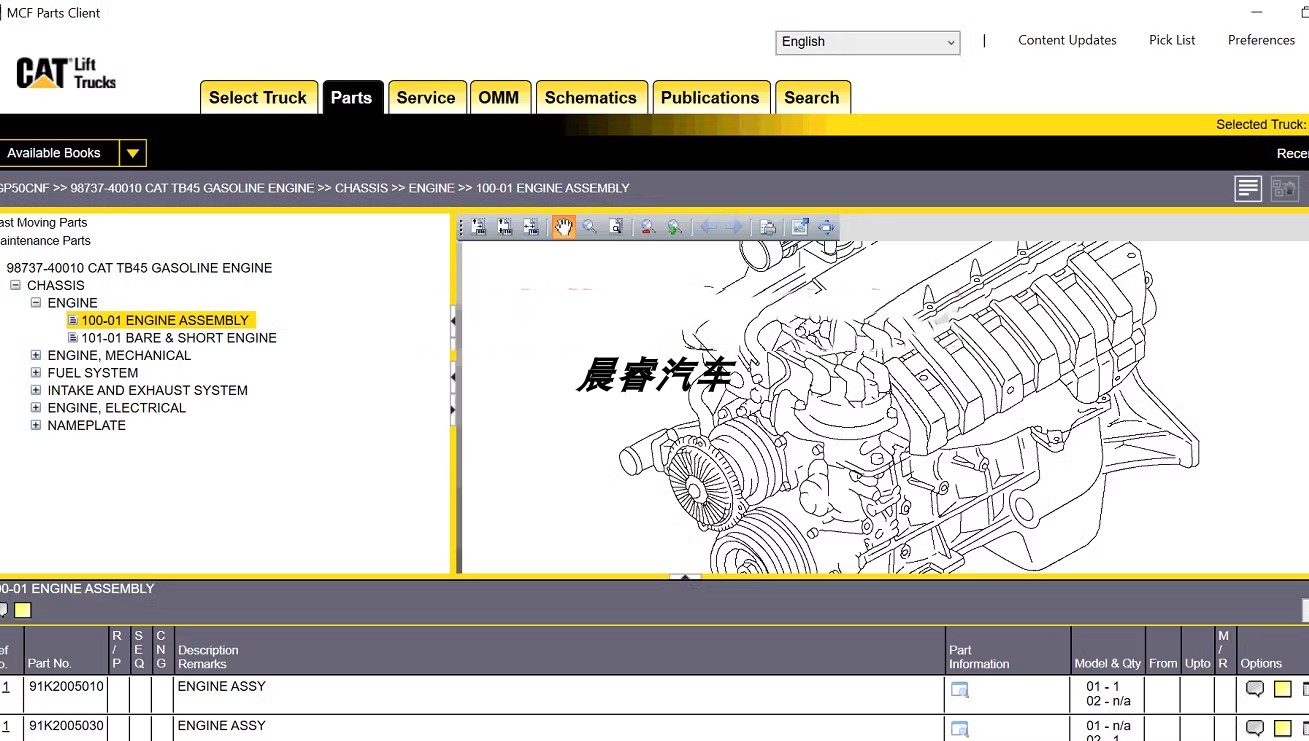Click the yellow note square under ENGINE ASSEMBLY header

click(x=23, y=610)
